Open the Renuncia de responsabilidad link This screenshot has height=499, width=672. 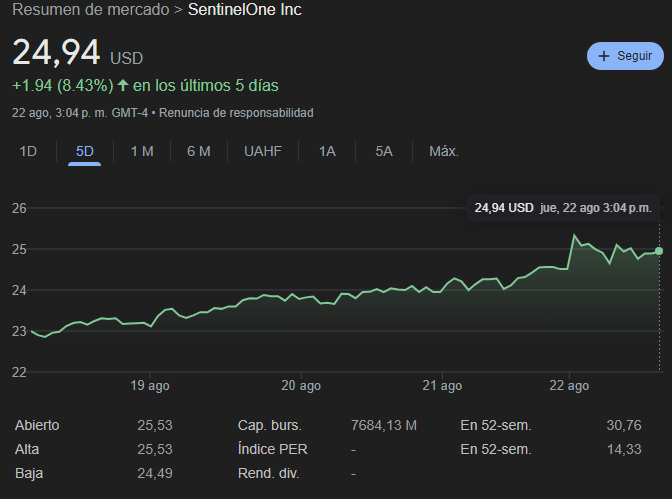tap(236, 113)
